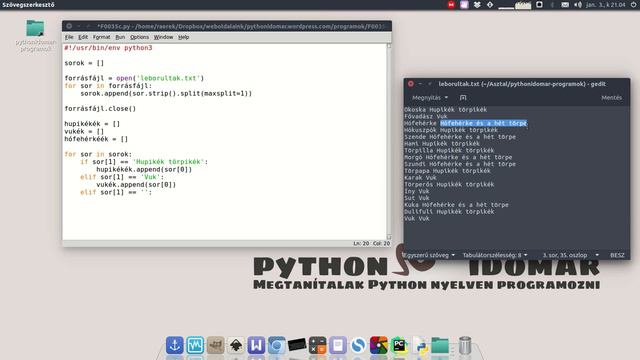Open the Edit menu in IDLE
The image size is (640, 360).
click(83, 37)
